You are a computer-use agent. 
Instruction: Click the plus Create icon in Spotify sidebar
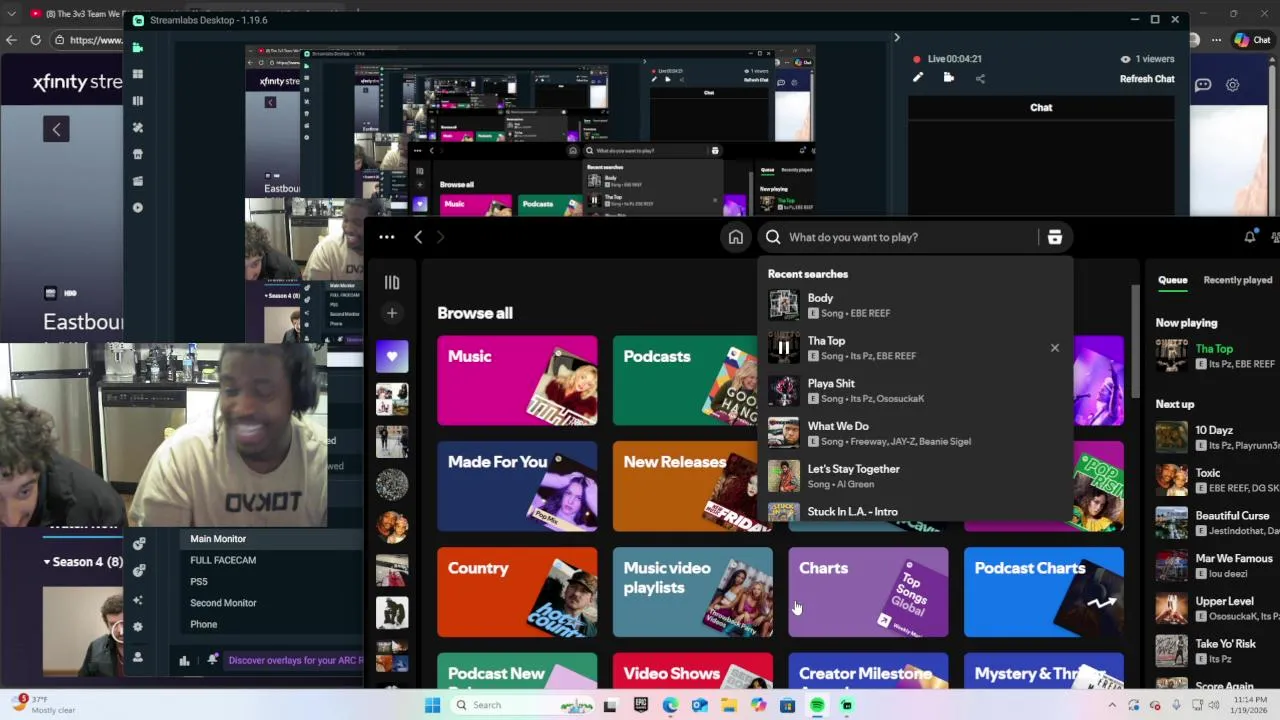tap(392, 313)
